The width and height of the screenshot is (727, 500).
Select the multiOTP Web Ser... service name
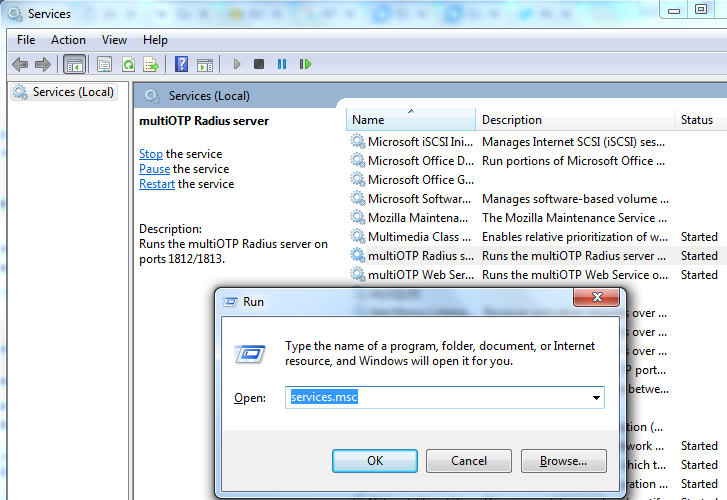pos(421,275)
